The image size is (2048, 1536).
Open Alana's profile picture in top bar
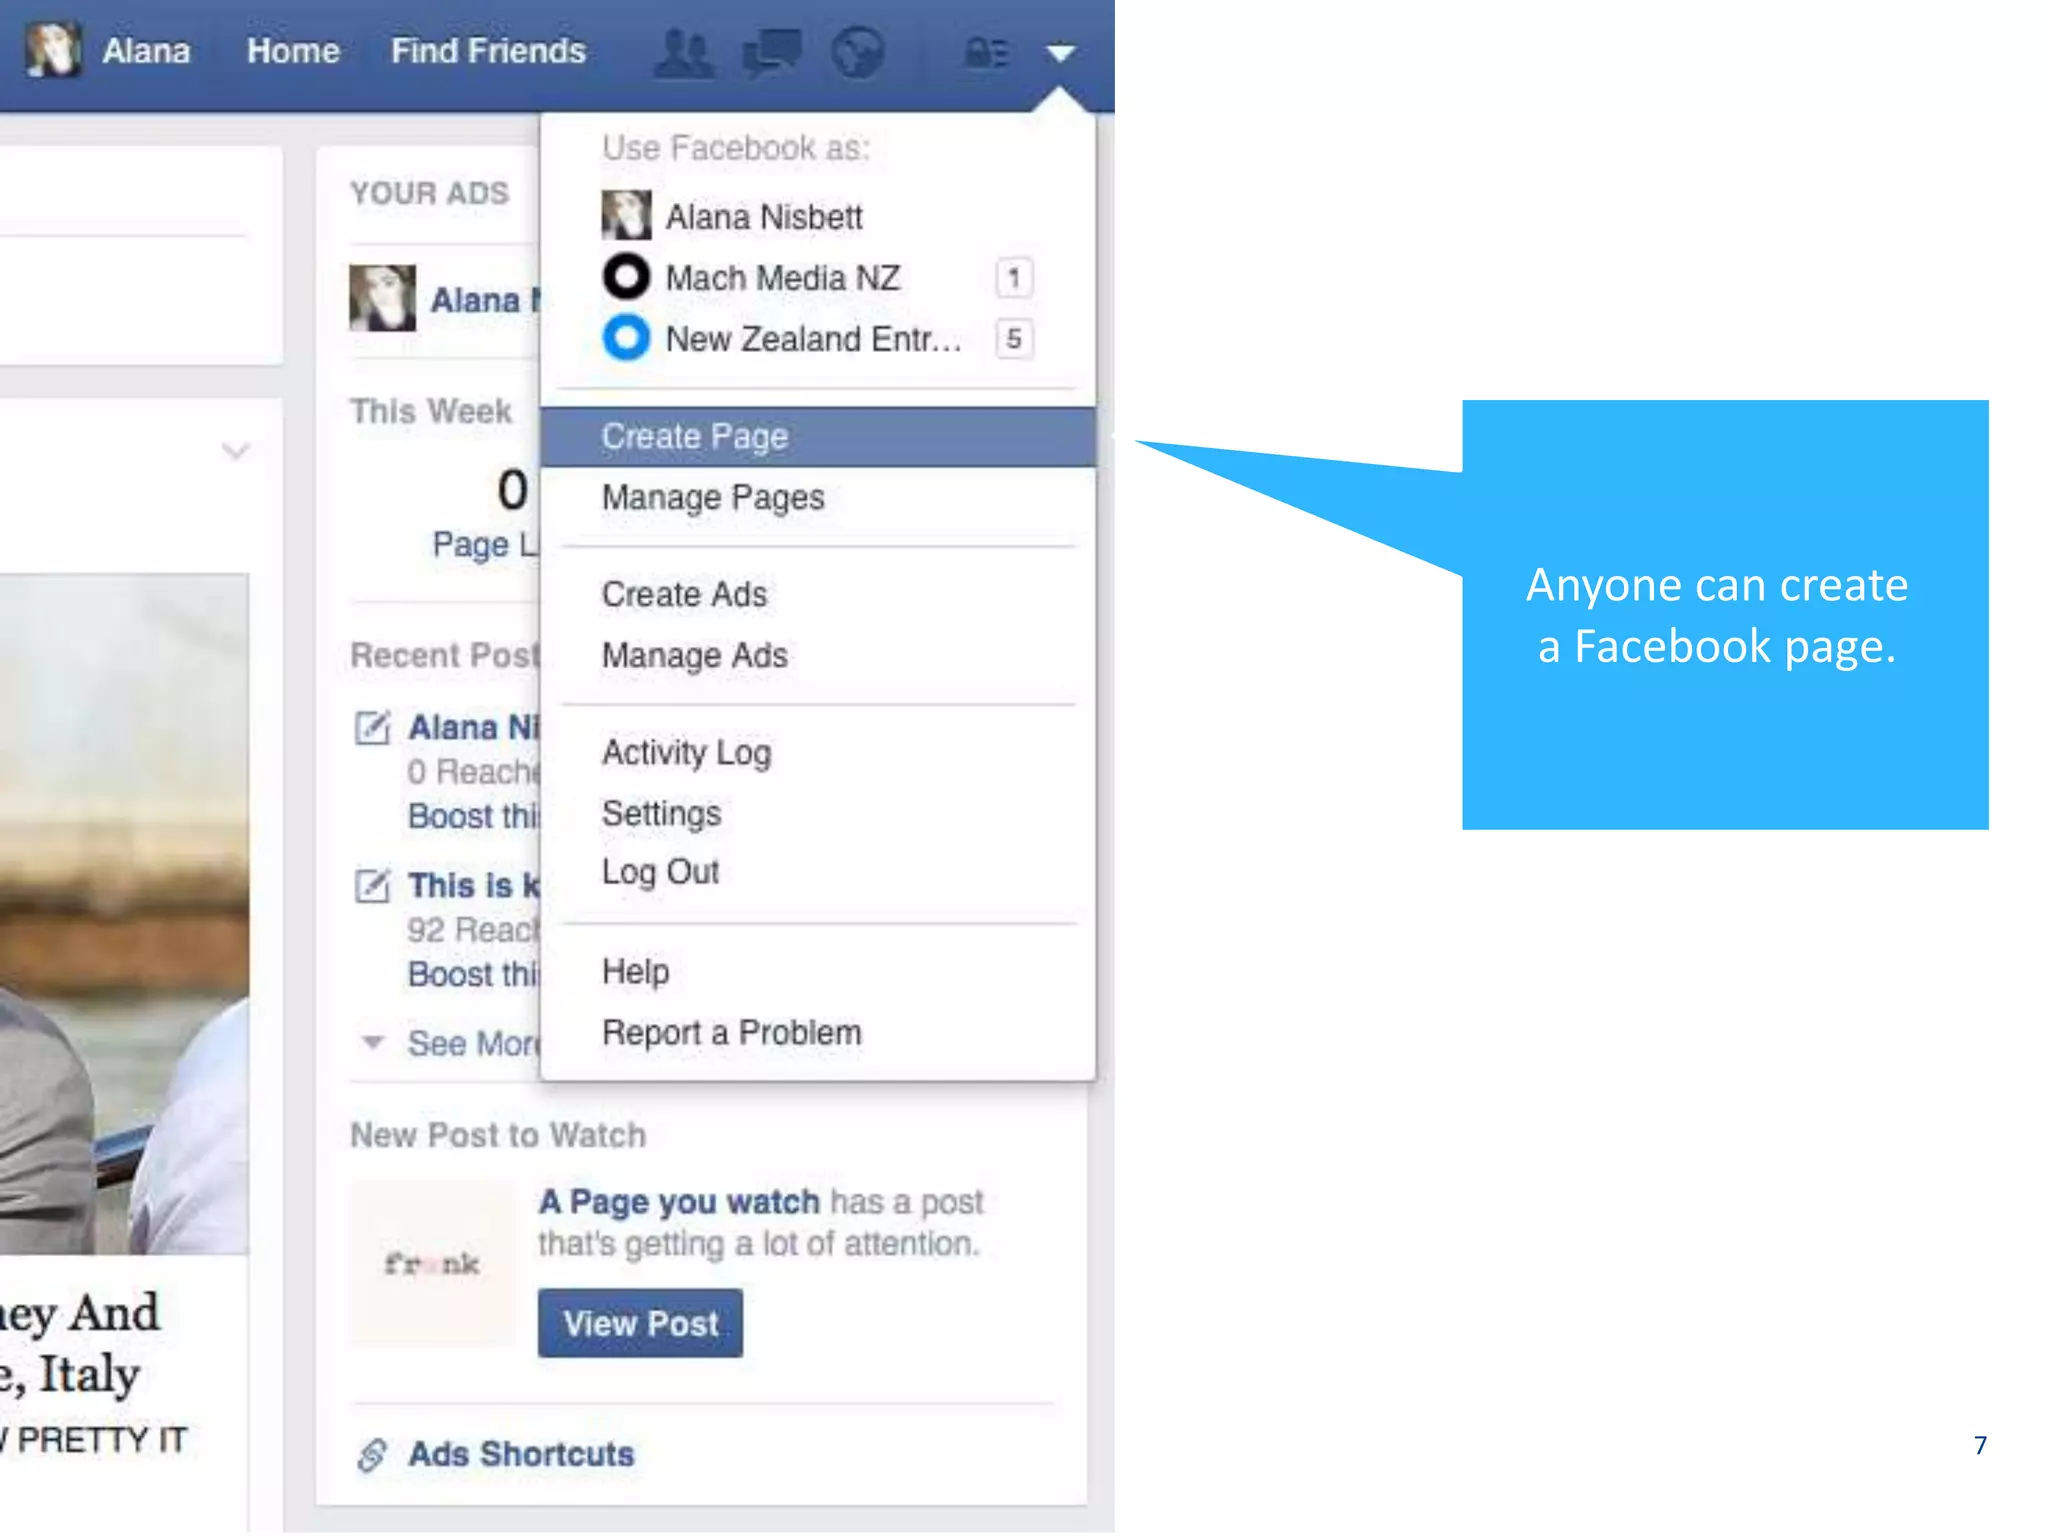(54, 50)
